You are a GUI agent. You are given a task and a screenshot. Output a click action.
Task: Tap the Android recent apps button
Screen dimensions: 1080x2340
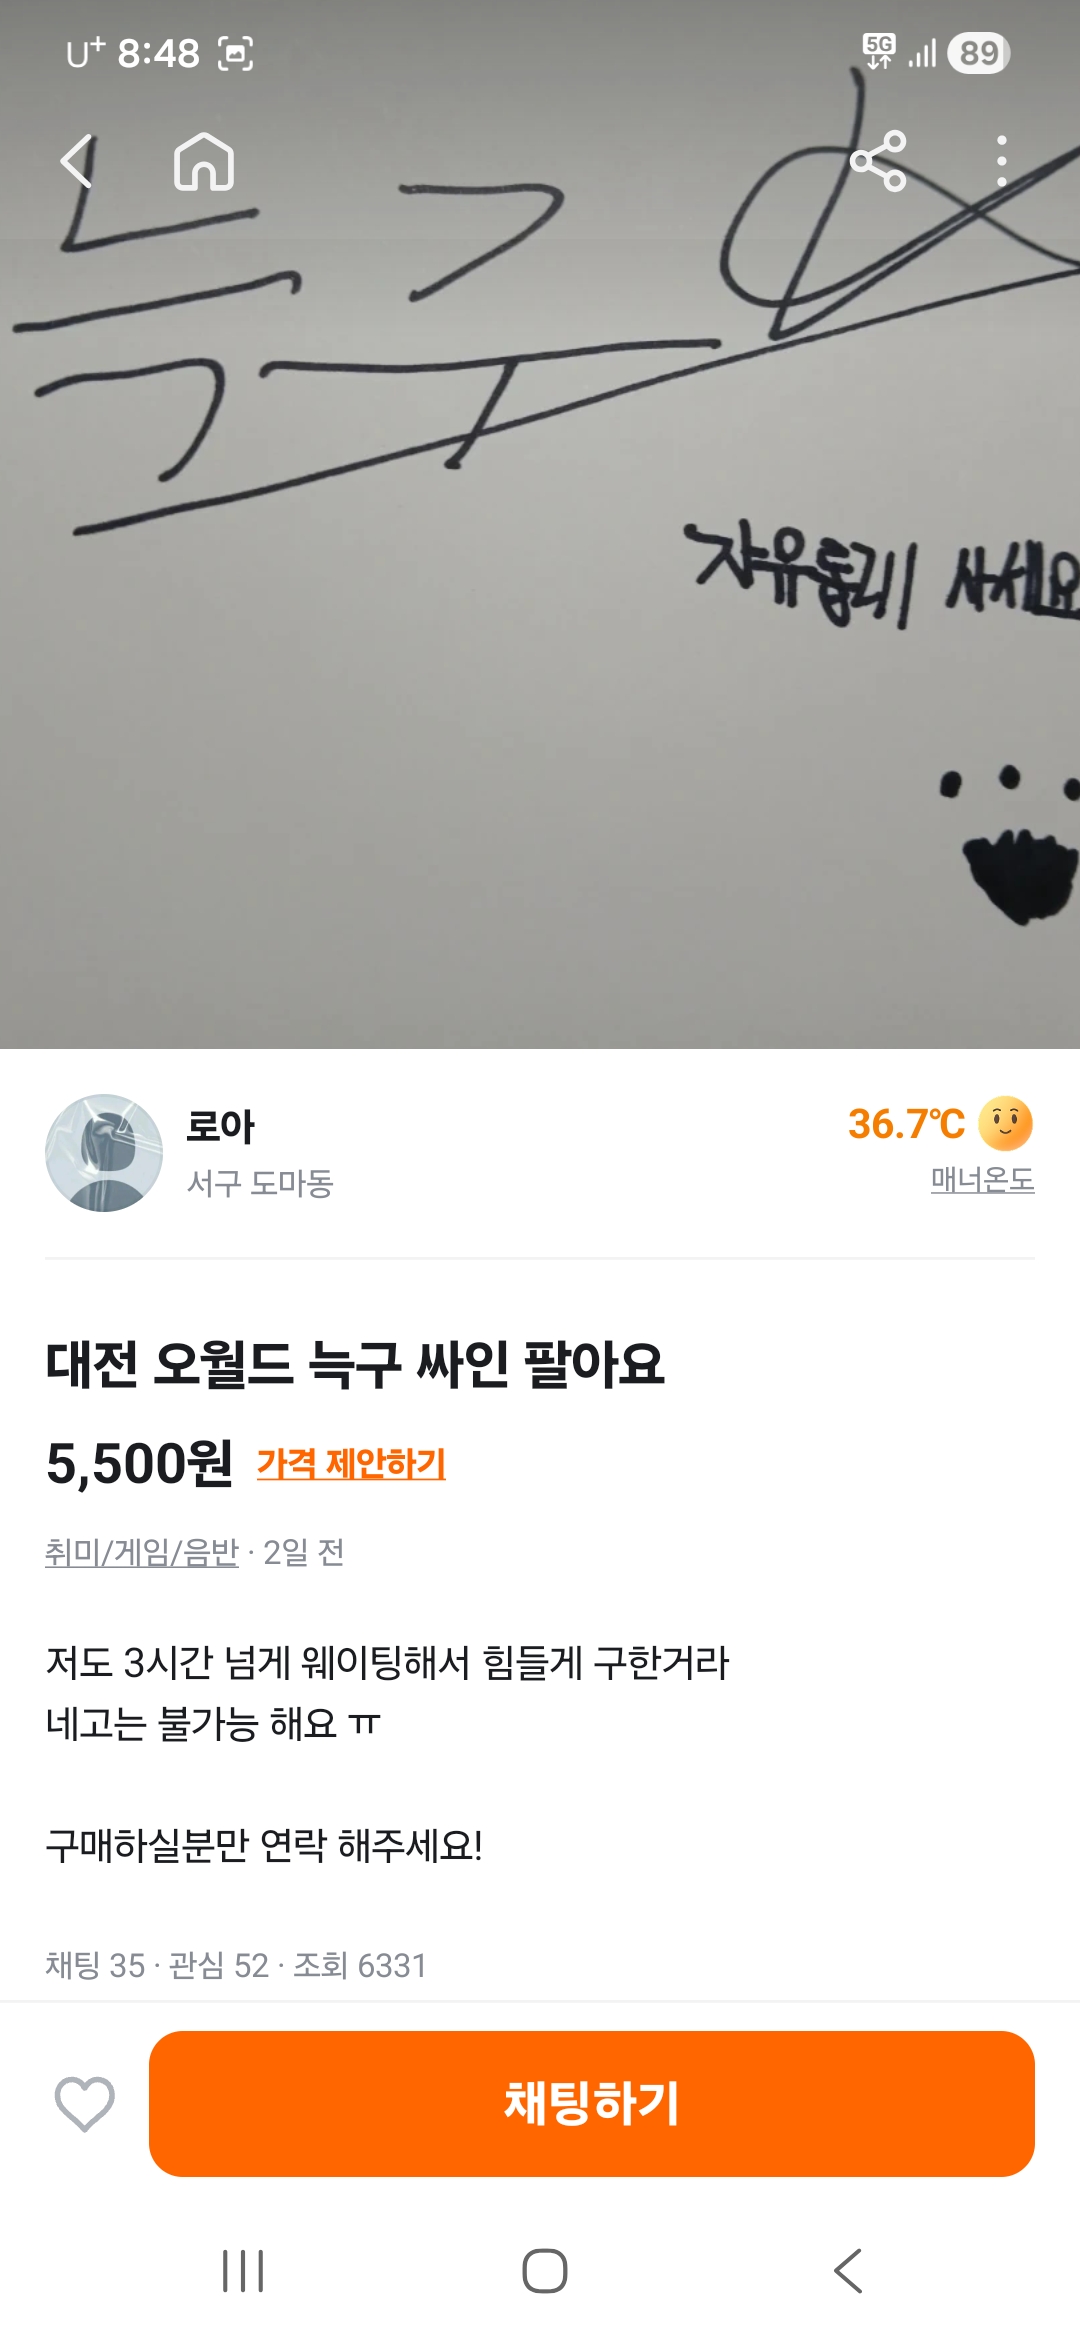(243, 2270)
